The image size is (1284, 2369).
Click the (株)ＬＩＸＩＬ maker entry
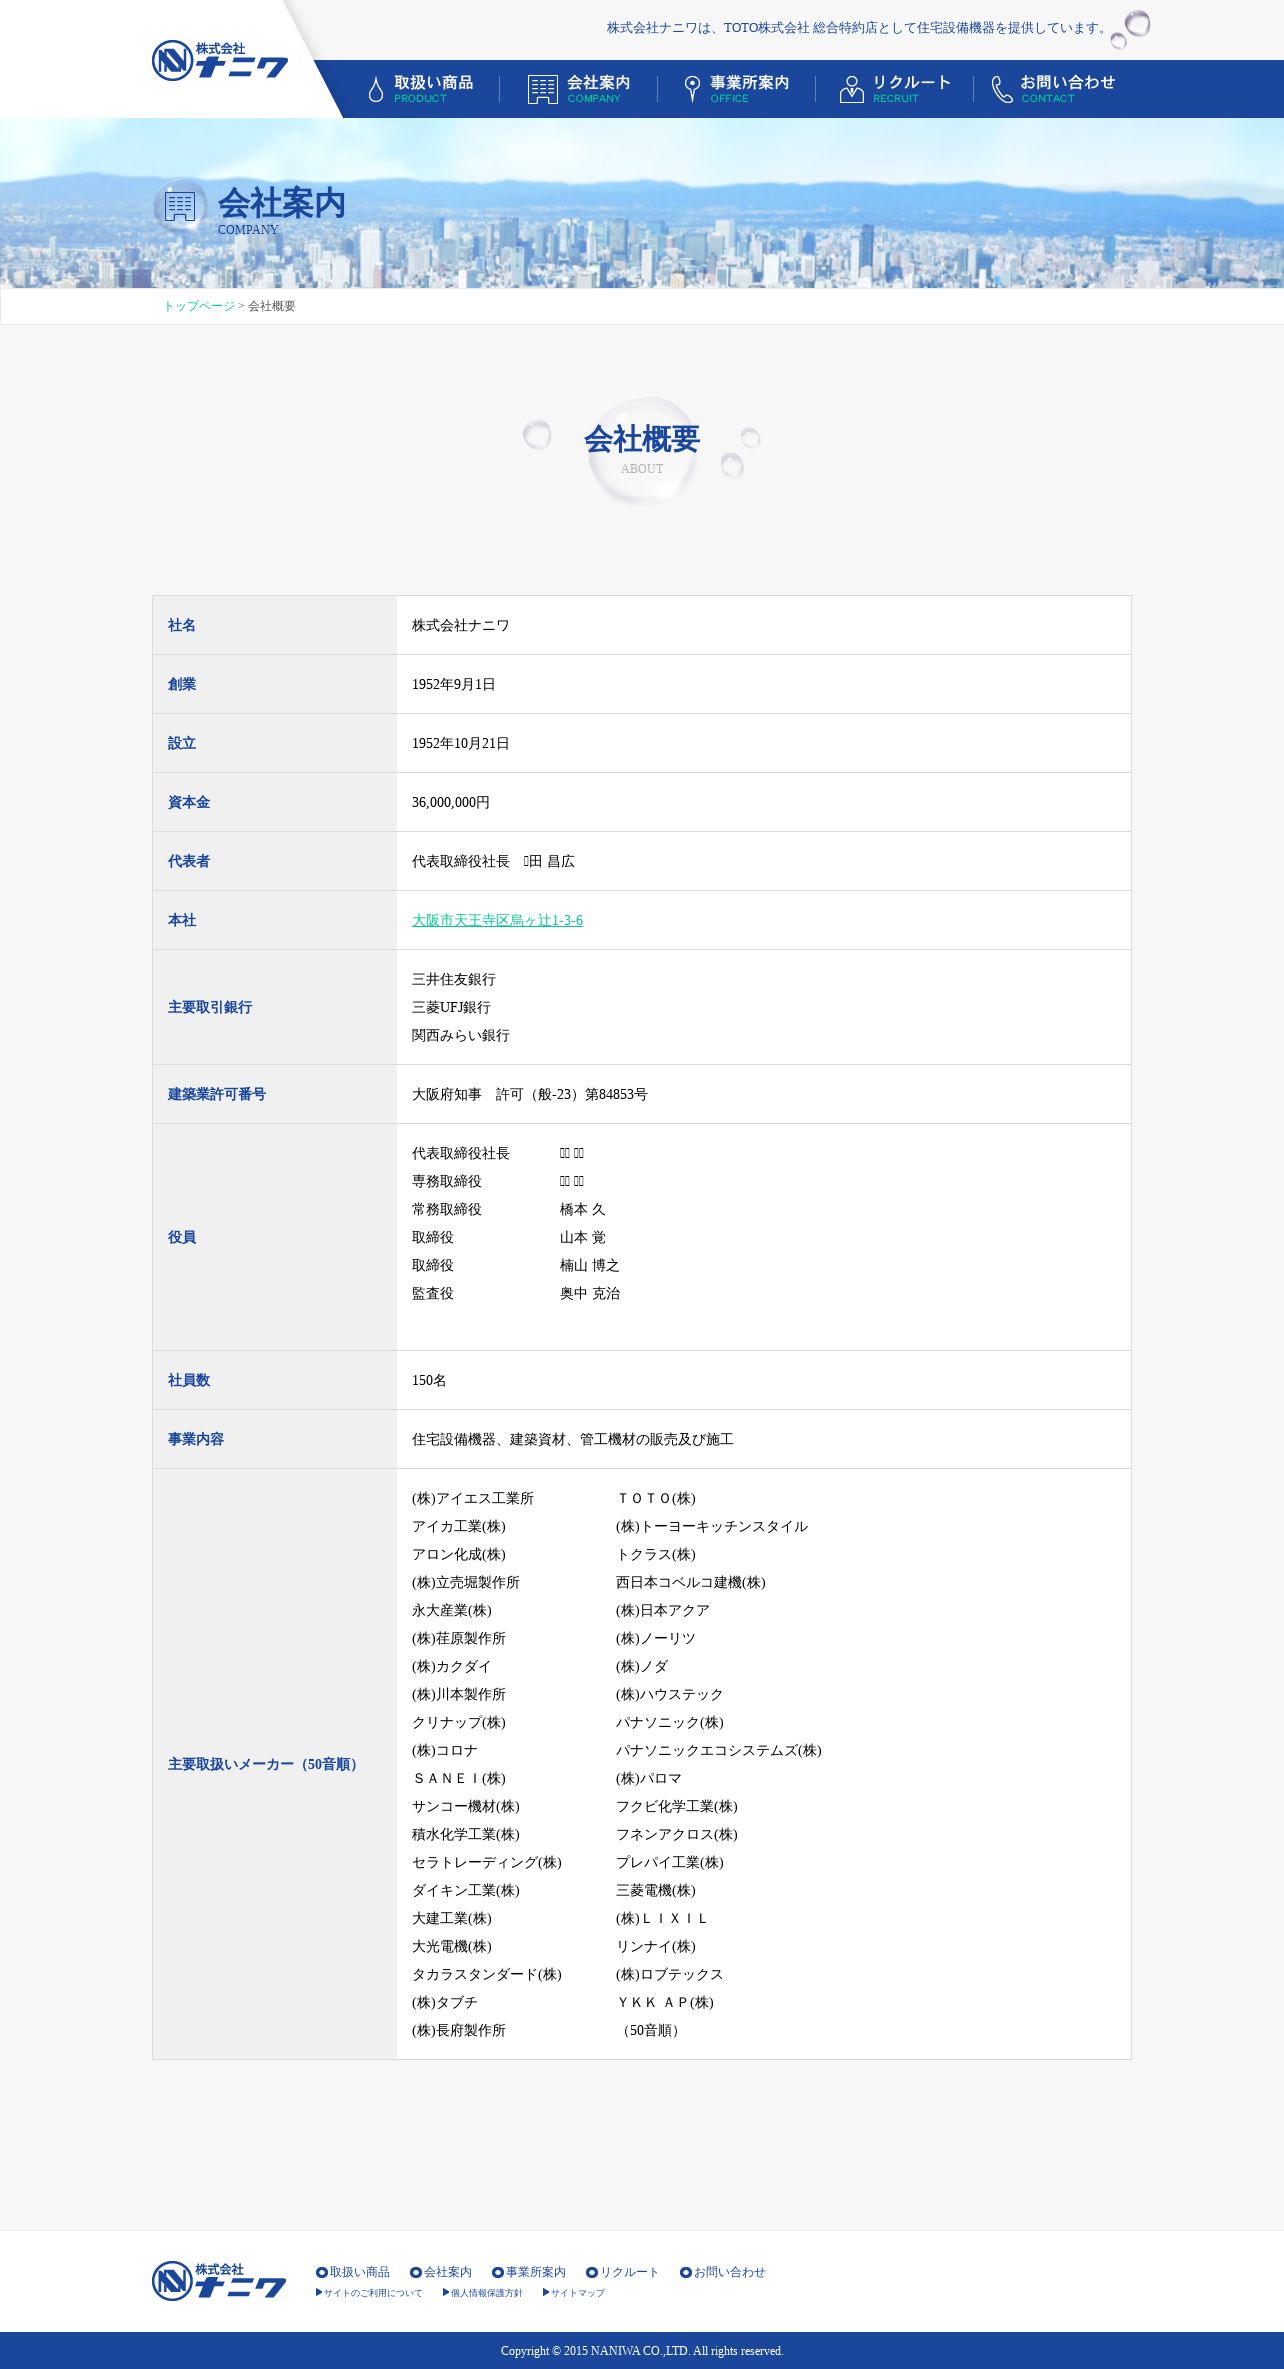[662, 1919]
